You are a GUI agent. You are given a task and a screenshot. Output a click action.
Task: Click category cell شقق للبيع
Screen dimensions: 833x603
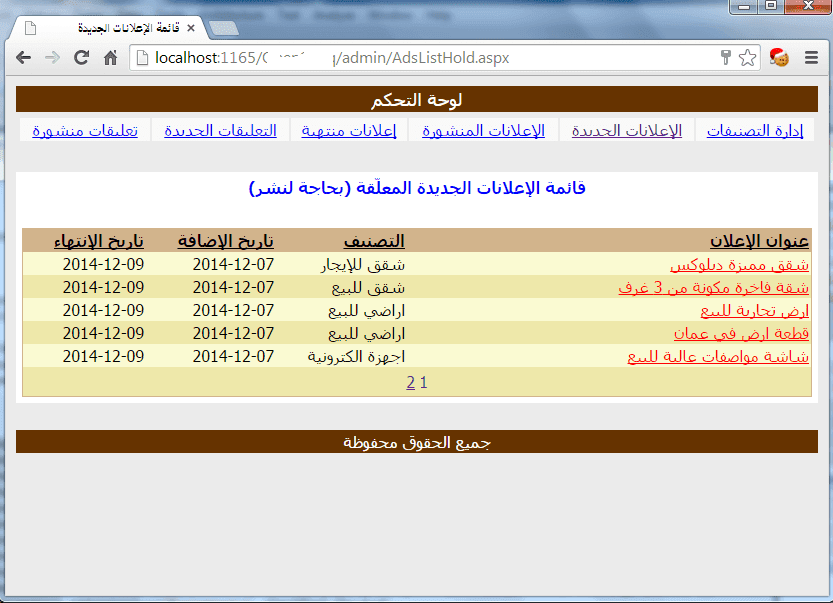[x=368, y=287]
